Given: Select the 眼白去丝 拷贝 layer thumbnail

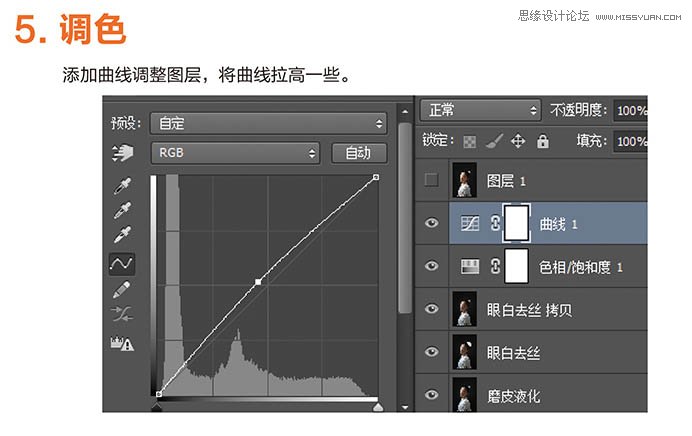Looking at the screenshot, I should coord(465,309).
